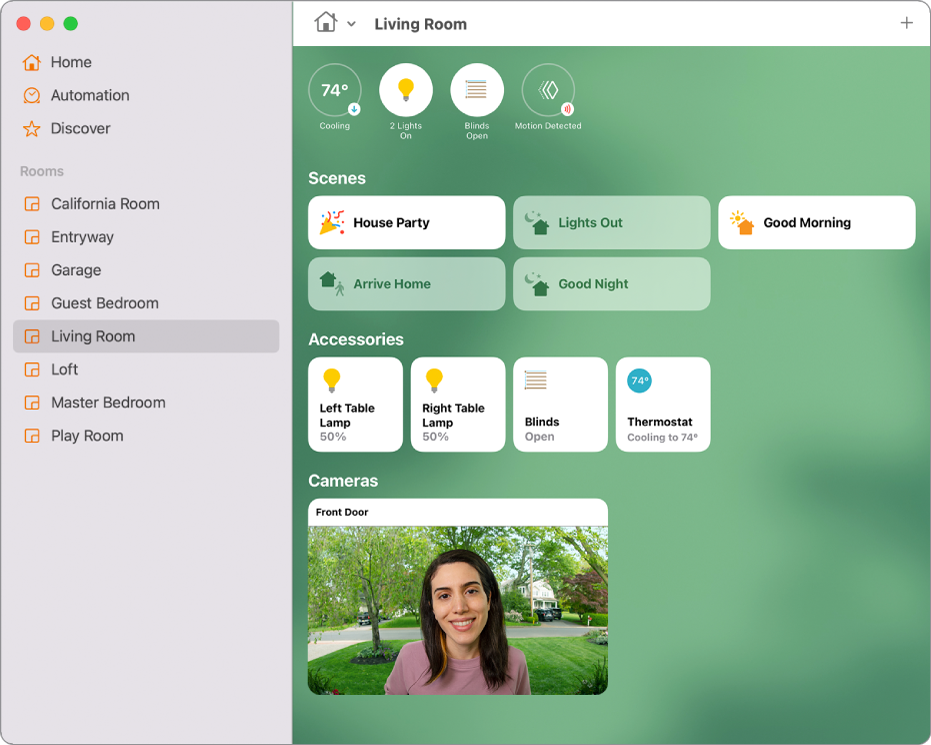Click the Garage room icon
The width and height of the screenshot is (931, 745).
tap(32, 270)
